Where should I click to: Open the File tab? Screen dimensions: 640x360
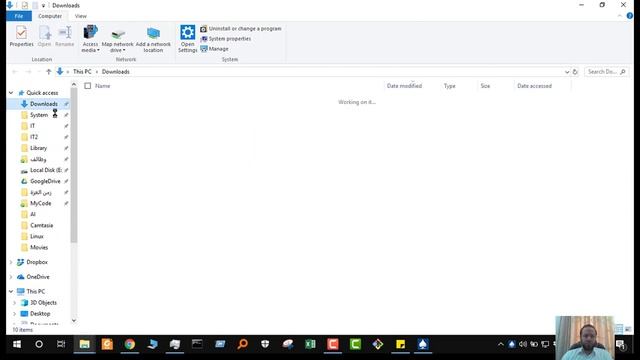click(x=19, y=16)
